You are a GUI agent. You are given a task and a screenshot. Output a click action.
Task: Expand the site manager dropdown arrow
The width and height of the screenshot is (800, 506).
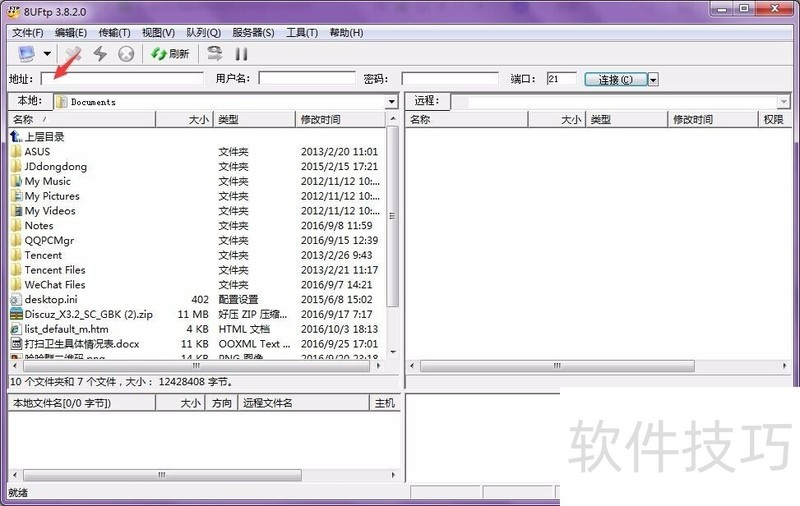[x=47, y=53]
